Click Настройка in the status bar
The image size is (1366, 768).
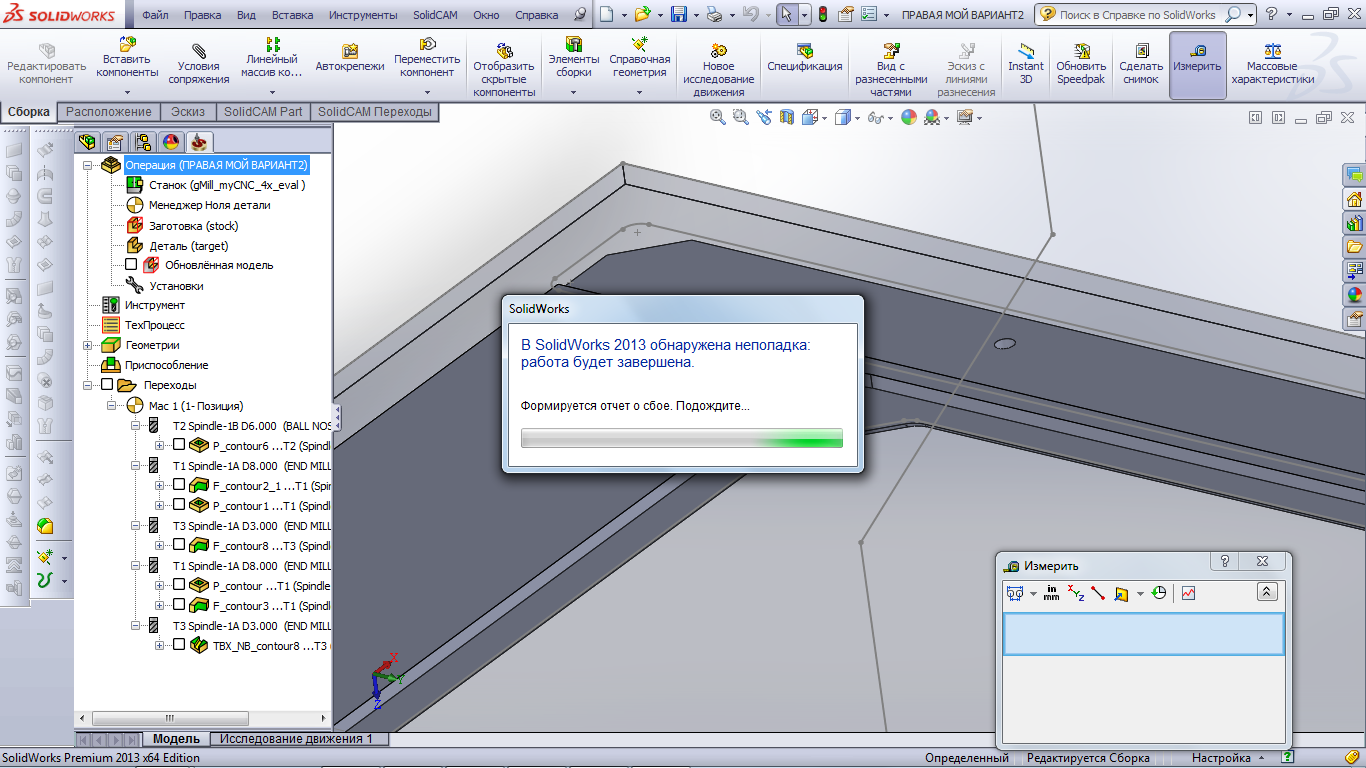(1221, 758)
